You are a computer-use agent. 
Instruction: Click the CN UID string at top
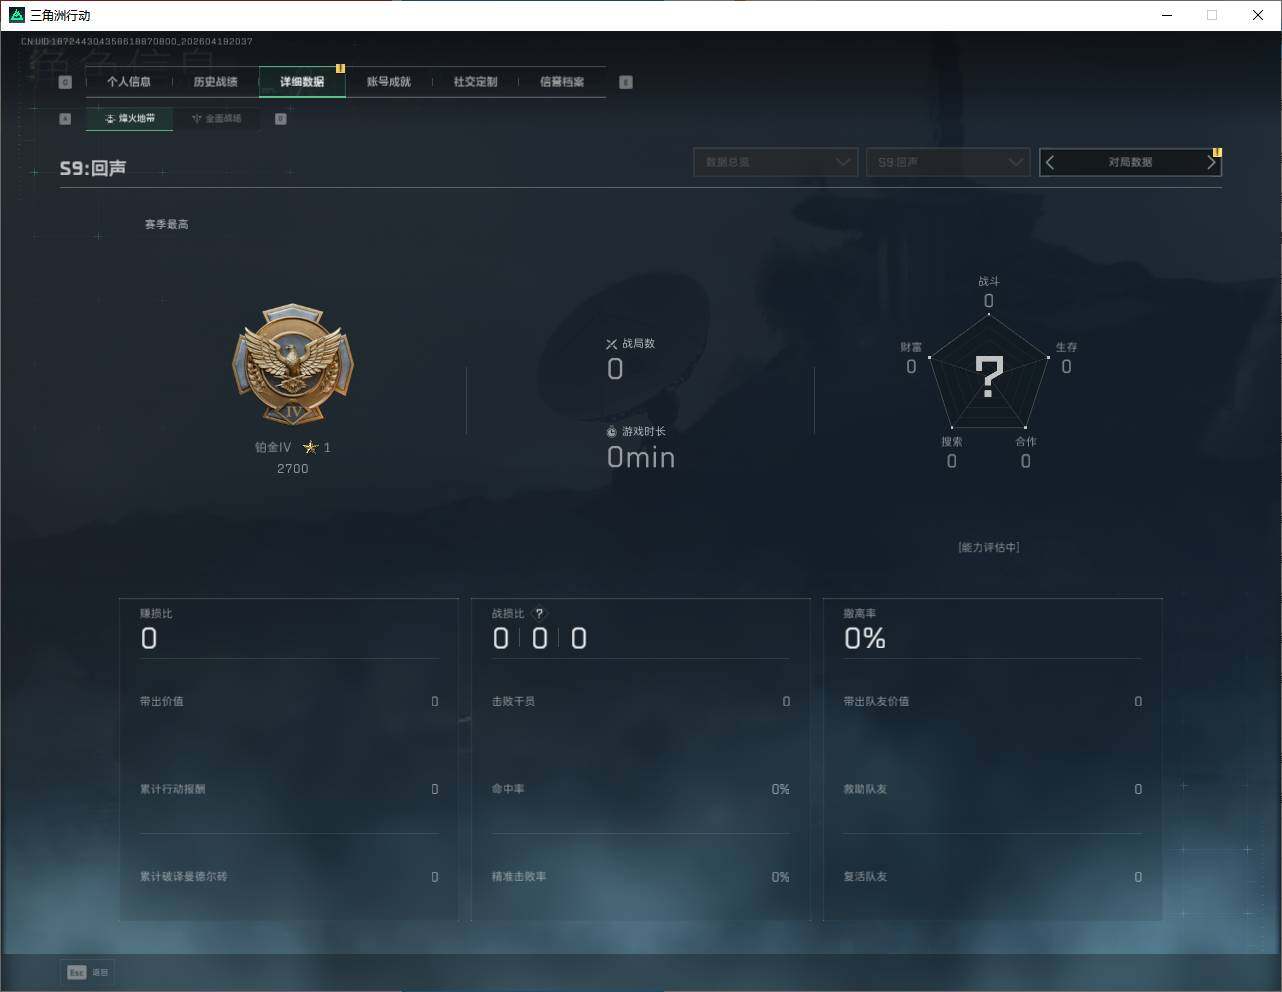(x=137, y=42)
